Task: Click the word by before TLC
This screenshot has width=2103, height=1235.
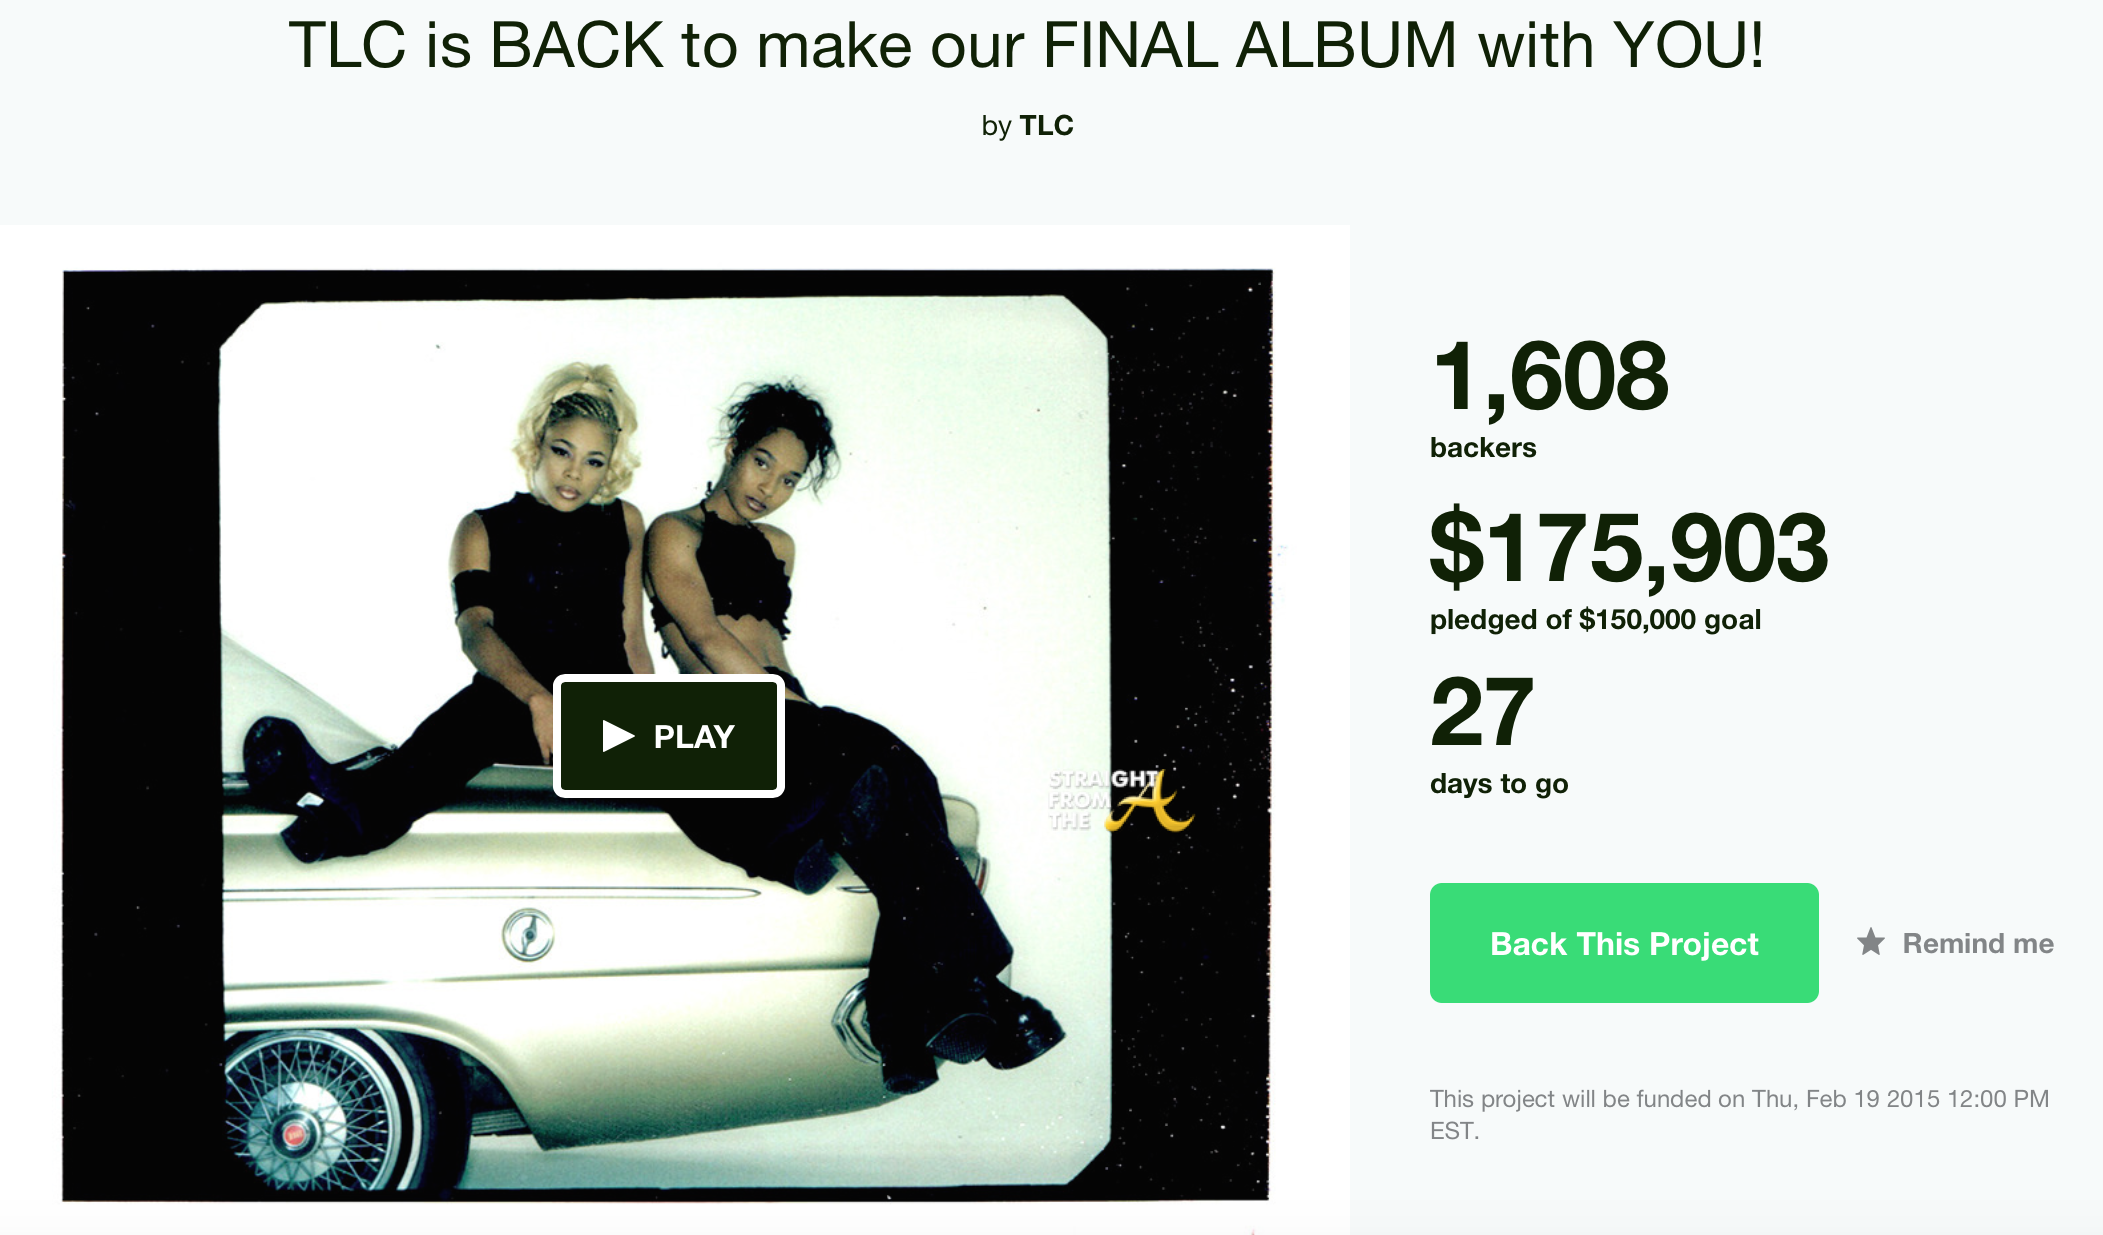Action: [996, 126]
